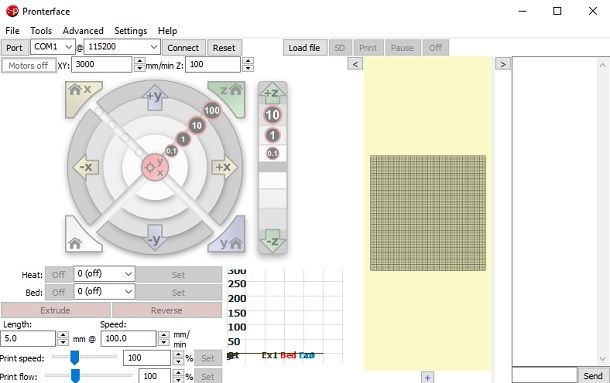Open the Advanced menu
Screen dimensions: 610x383
click(x=83, y=31)
